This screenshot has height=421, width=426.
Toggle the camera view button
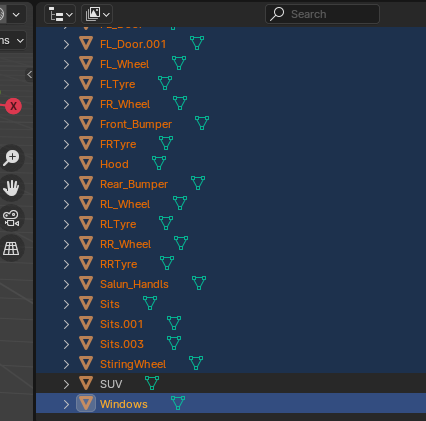click(11, 218)
